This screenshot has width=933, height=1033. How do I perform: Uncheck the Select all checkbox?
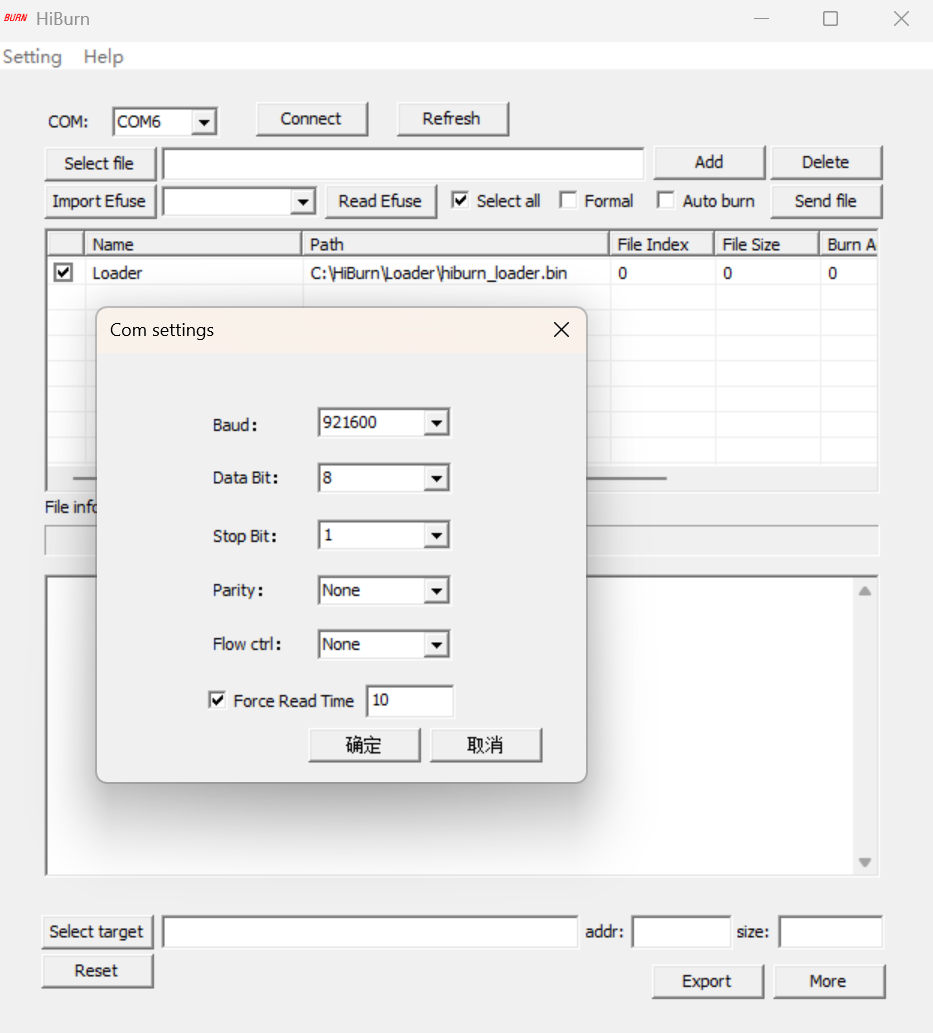[460, 200]
